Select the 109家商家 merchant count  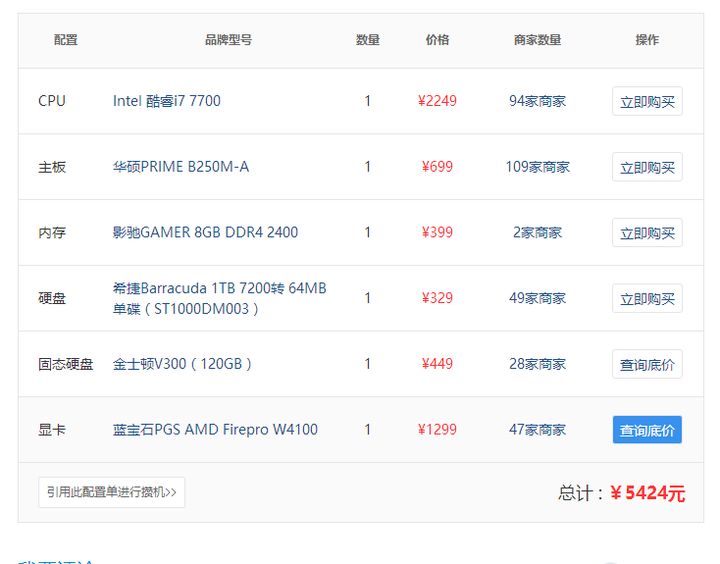click(x=537, y=167)
